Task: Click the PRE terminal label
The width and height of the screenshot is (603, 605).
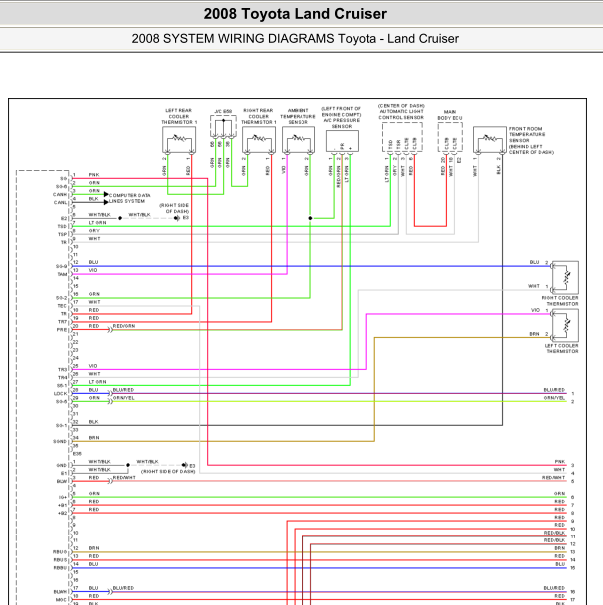Action: pyautogui.click(x=62, y=330)
